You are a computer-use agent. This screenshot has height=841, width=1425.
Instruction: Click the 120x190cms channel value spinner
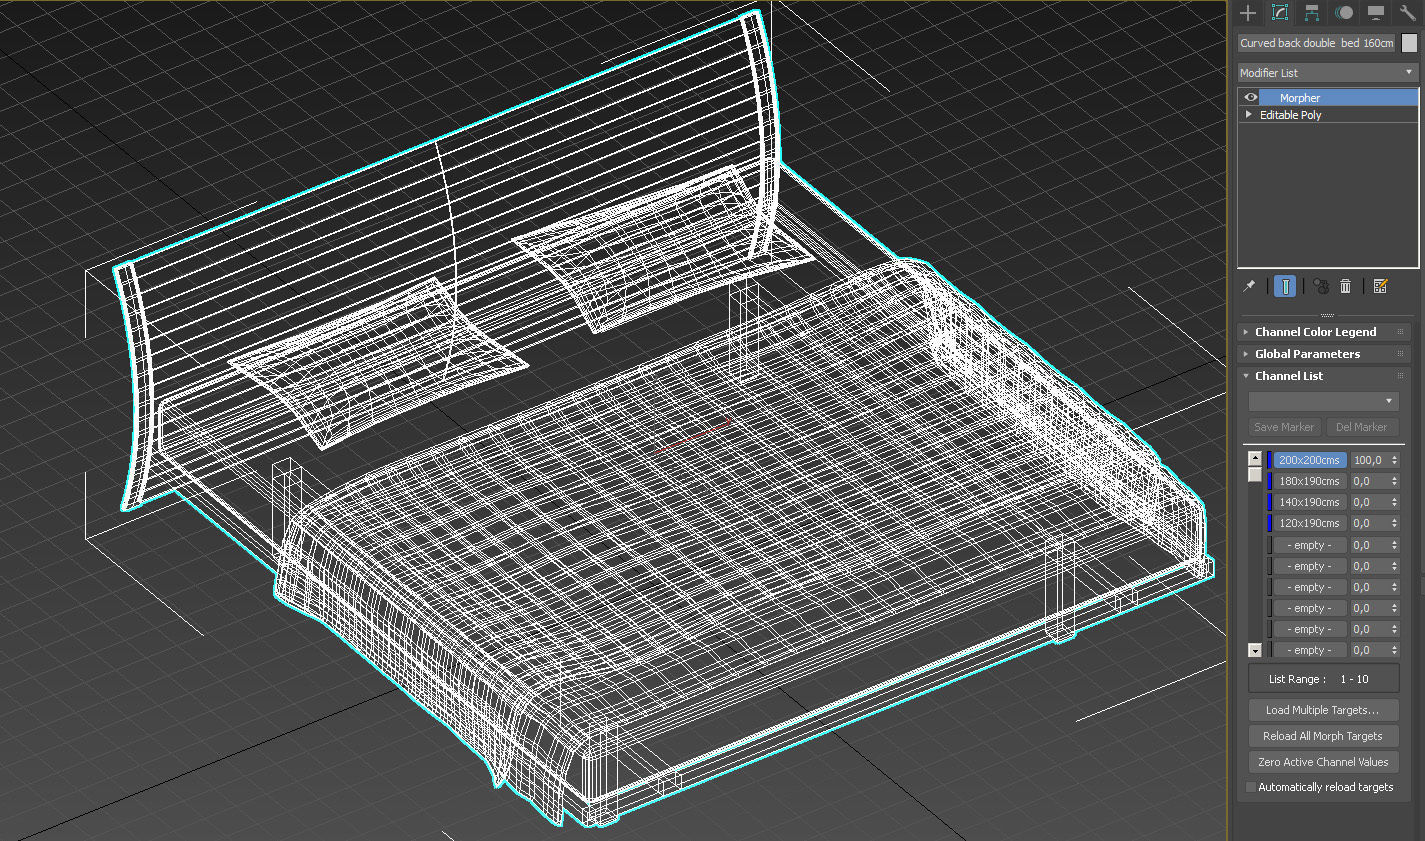(x=1394, y=523)
